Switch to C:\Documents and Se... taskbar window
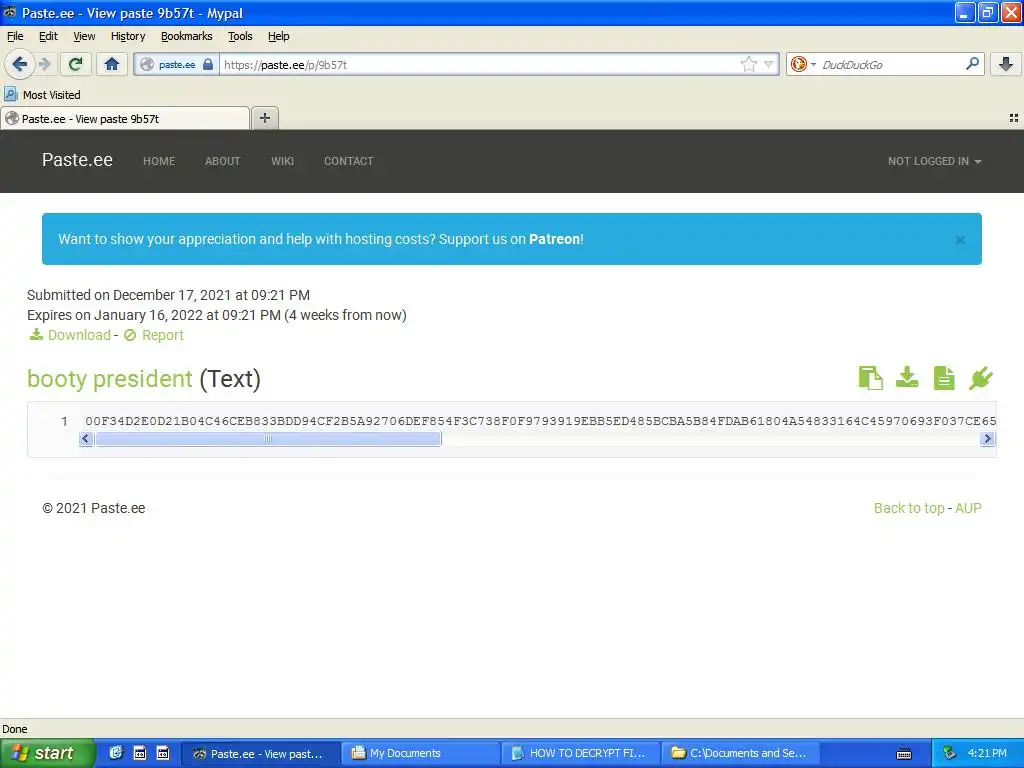 (x=741, y=754)
